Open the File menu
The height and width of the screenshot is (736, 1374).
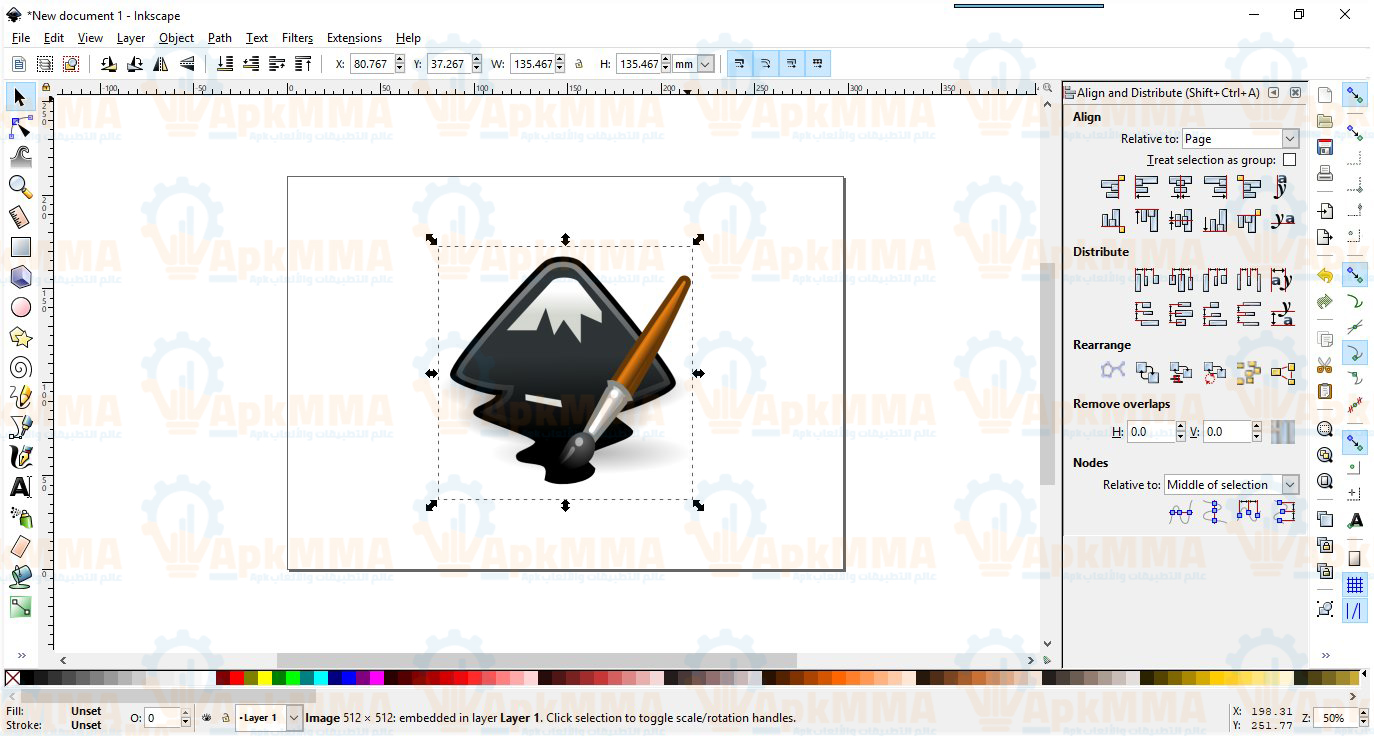21,38
